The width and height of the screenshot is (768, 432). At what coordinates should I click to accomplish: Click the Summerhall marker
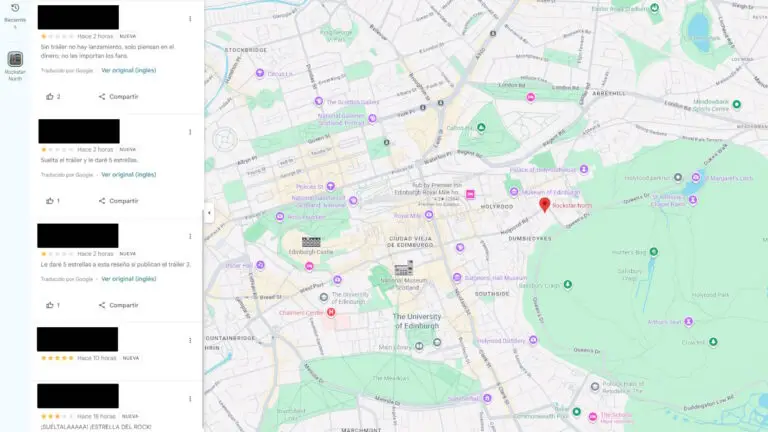click(487, 398)
